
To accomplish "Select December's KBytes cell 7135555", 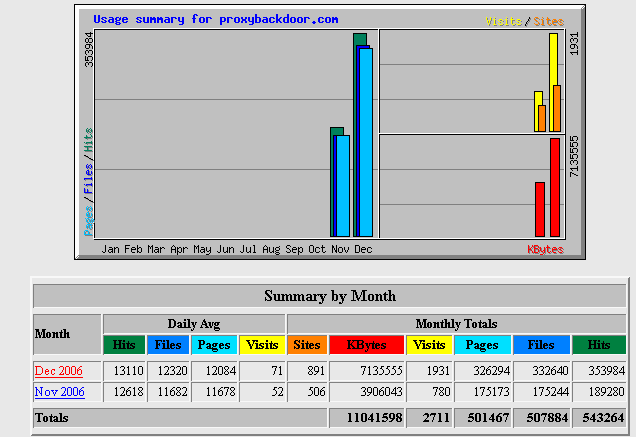I will 365,371.
